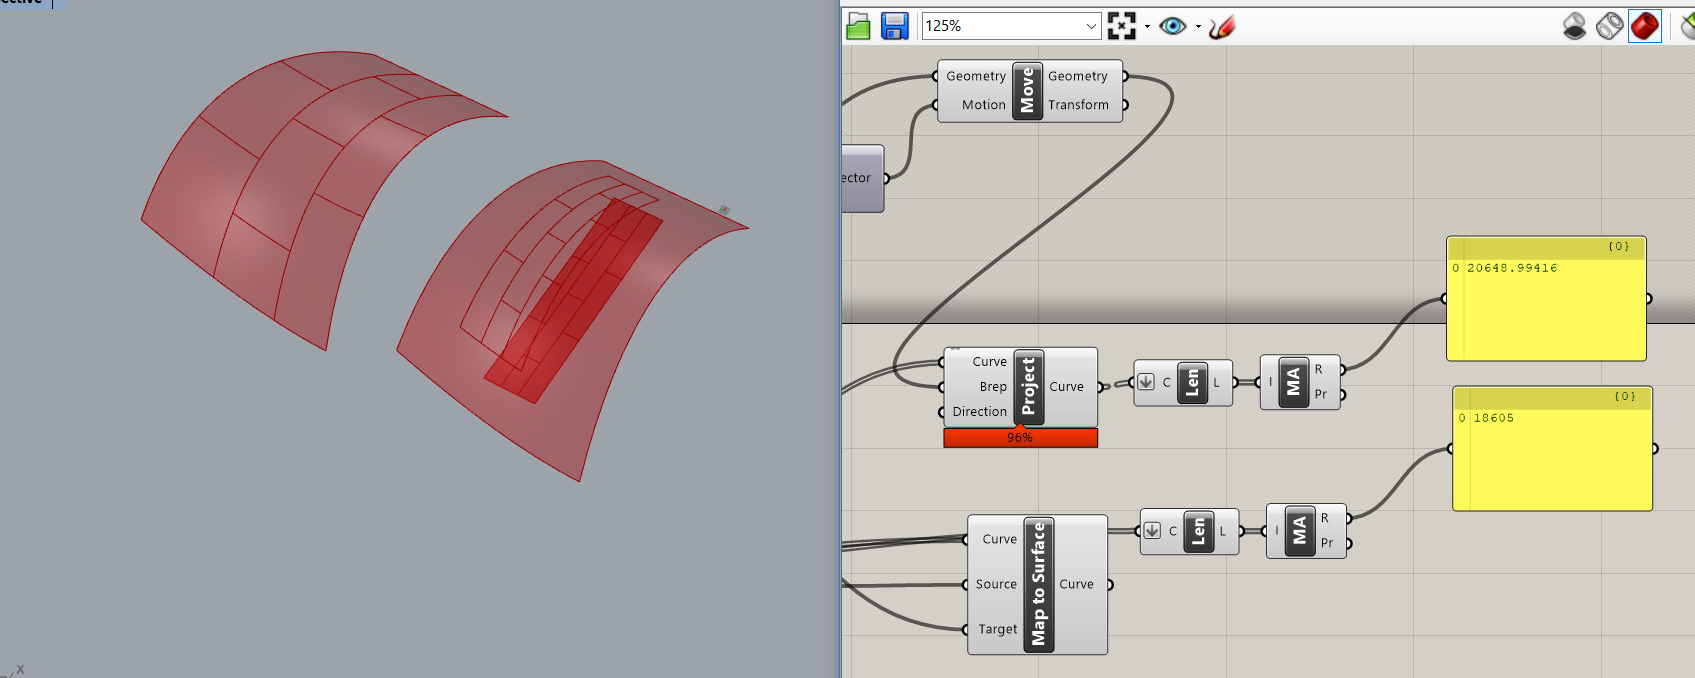This screenshot has width=1695, height=678.
Task: Click the Transform output of Move
Action: [x=1078, y=104]
